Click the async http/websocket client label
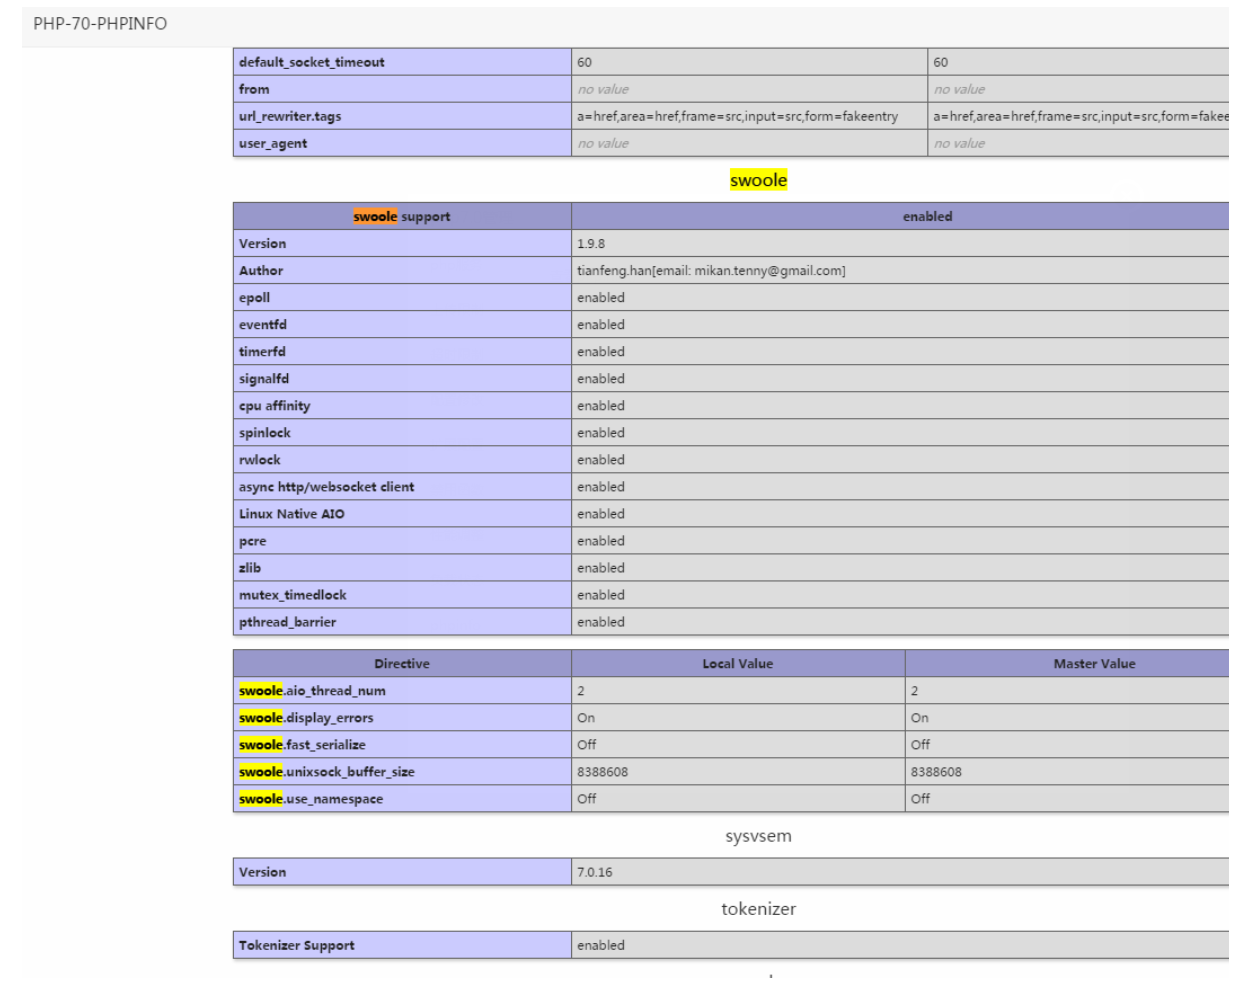 [x=326, y=487]
